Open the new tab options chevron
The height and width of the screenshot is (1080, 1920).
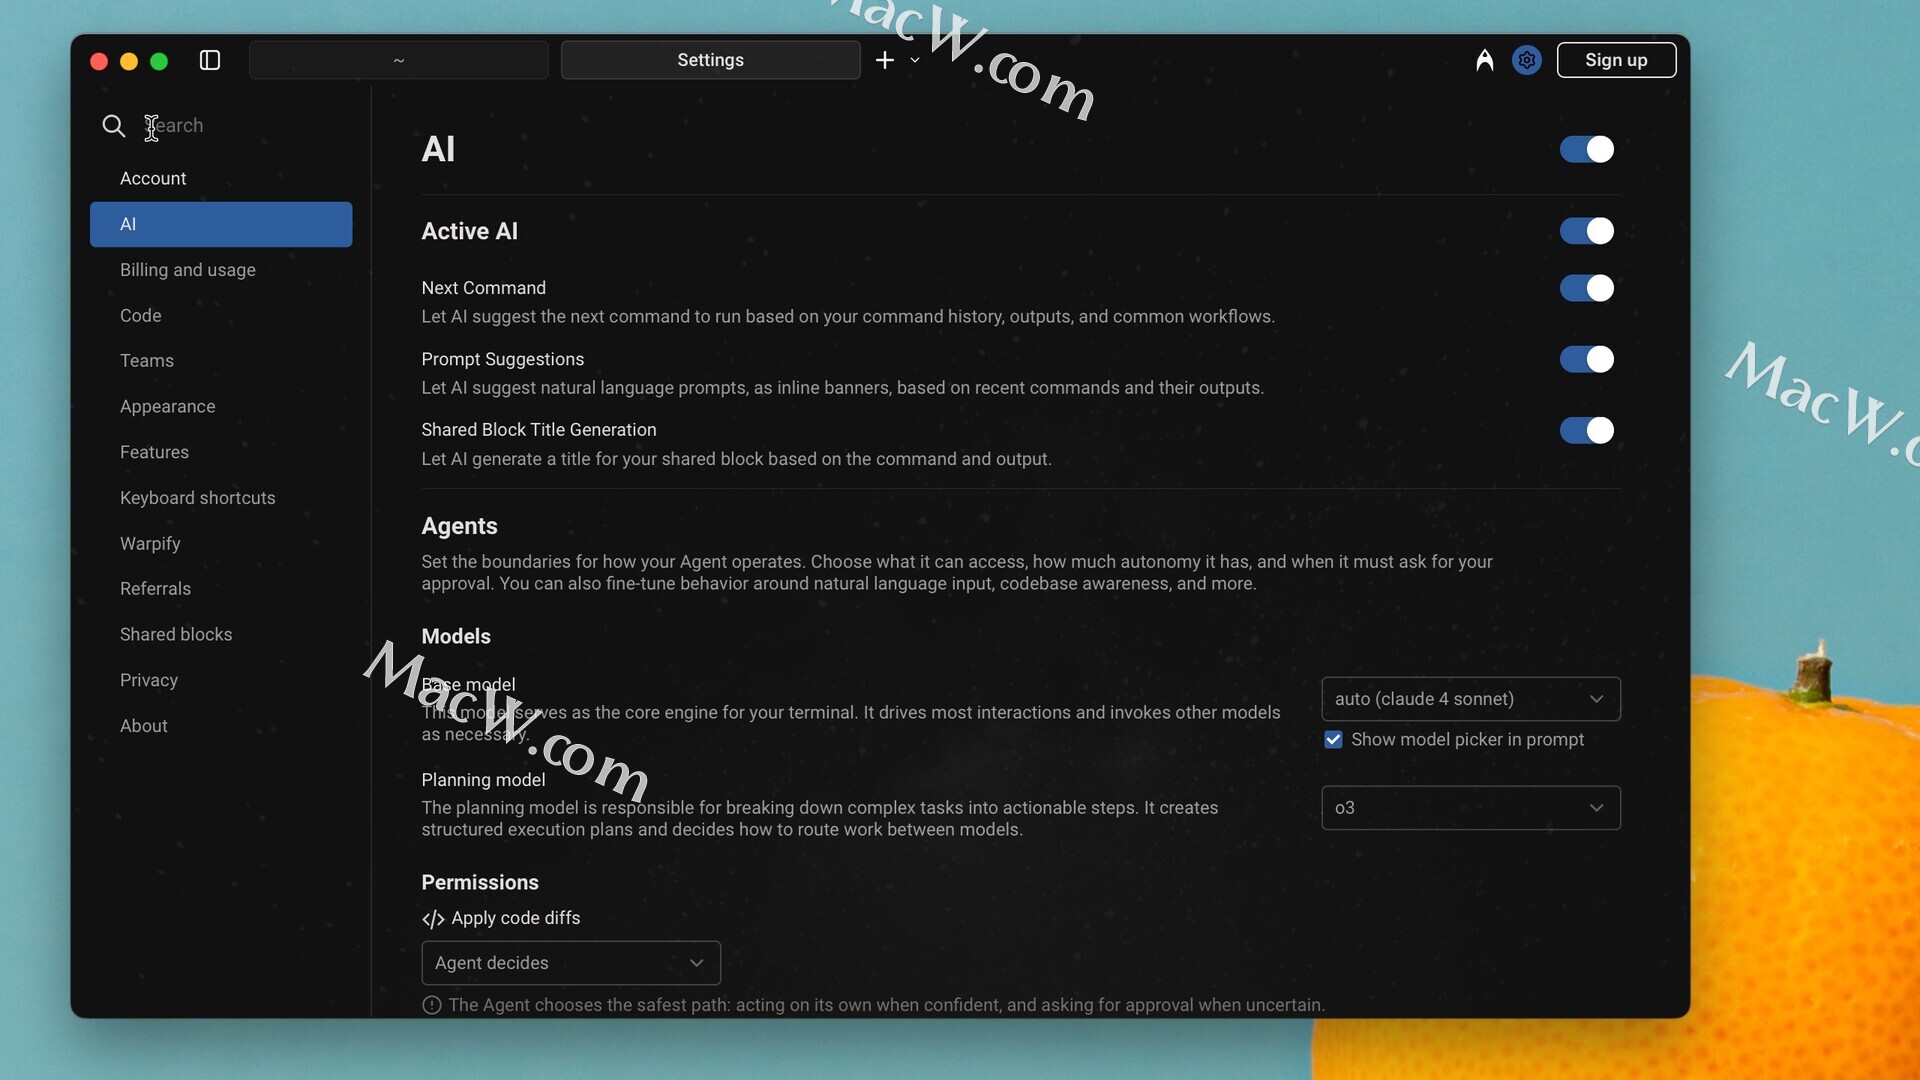[915, 60]
